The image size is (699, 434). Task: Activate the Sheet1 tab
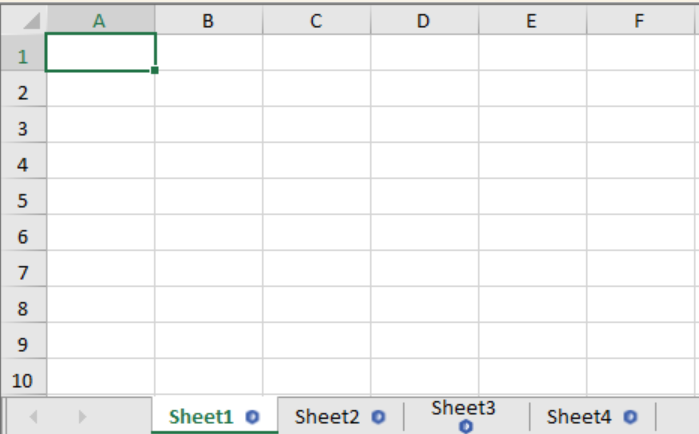tap(200, 417)
